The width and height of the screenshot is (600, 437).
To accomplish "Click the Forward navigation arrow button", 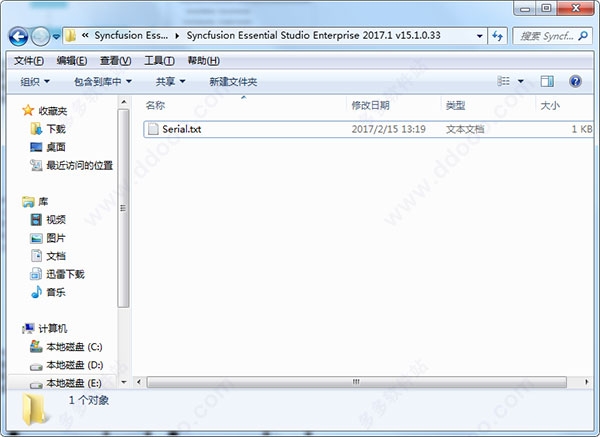I will [x=40, y=37].
